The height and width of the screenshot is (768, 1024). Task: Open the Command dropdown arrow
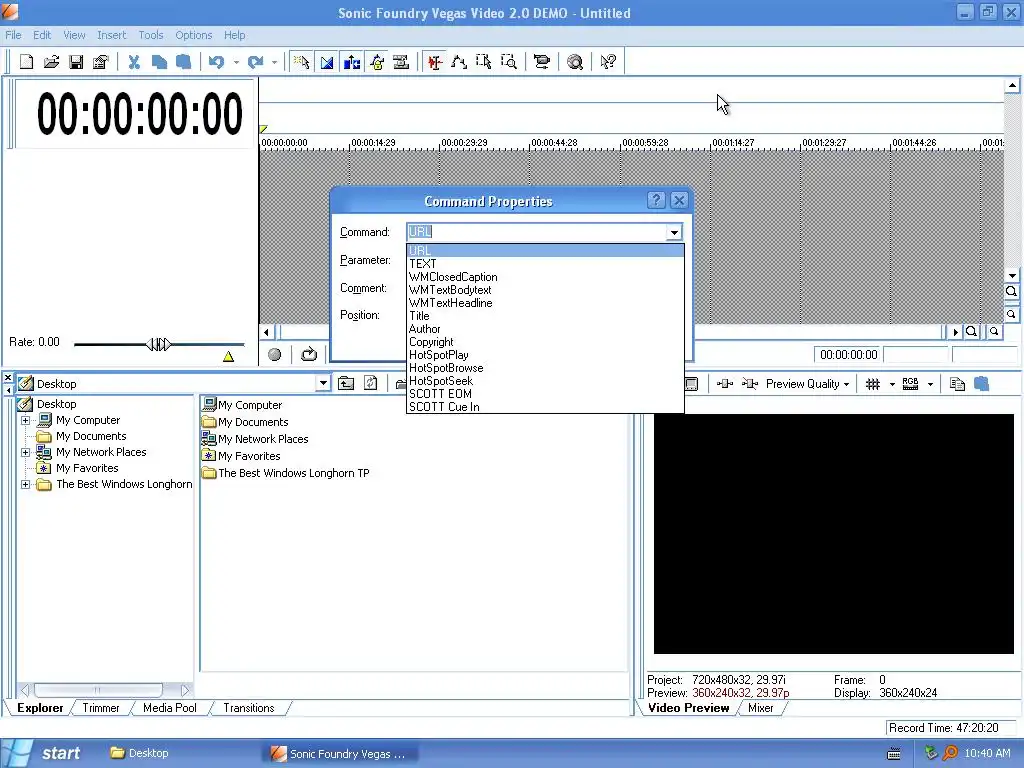[674, 232]
